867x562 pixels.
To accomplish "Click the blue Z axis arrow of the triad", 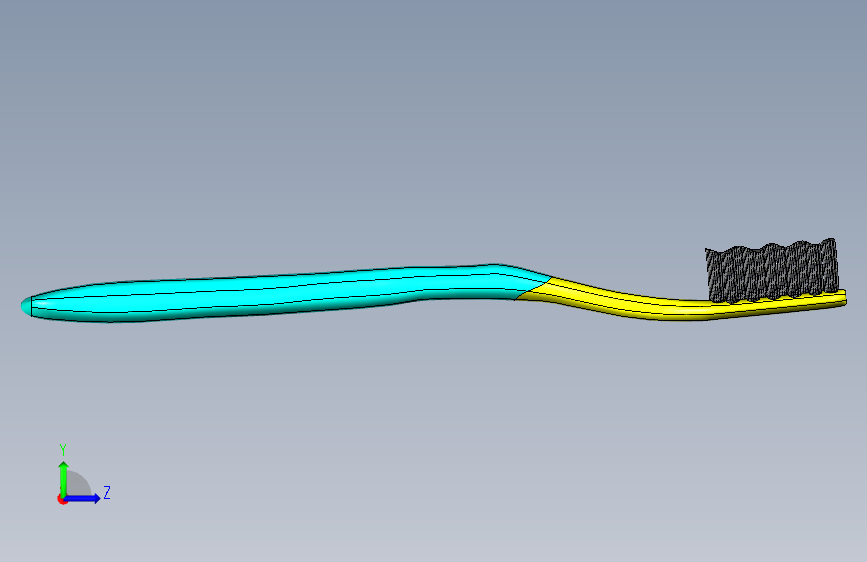I will click(x=83, y=498).
